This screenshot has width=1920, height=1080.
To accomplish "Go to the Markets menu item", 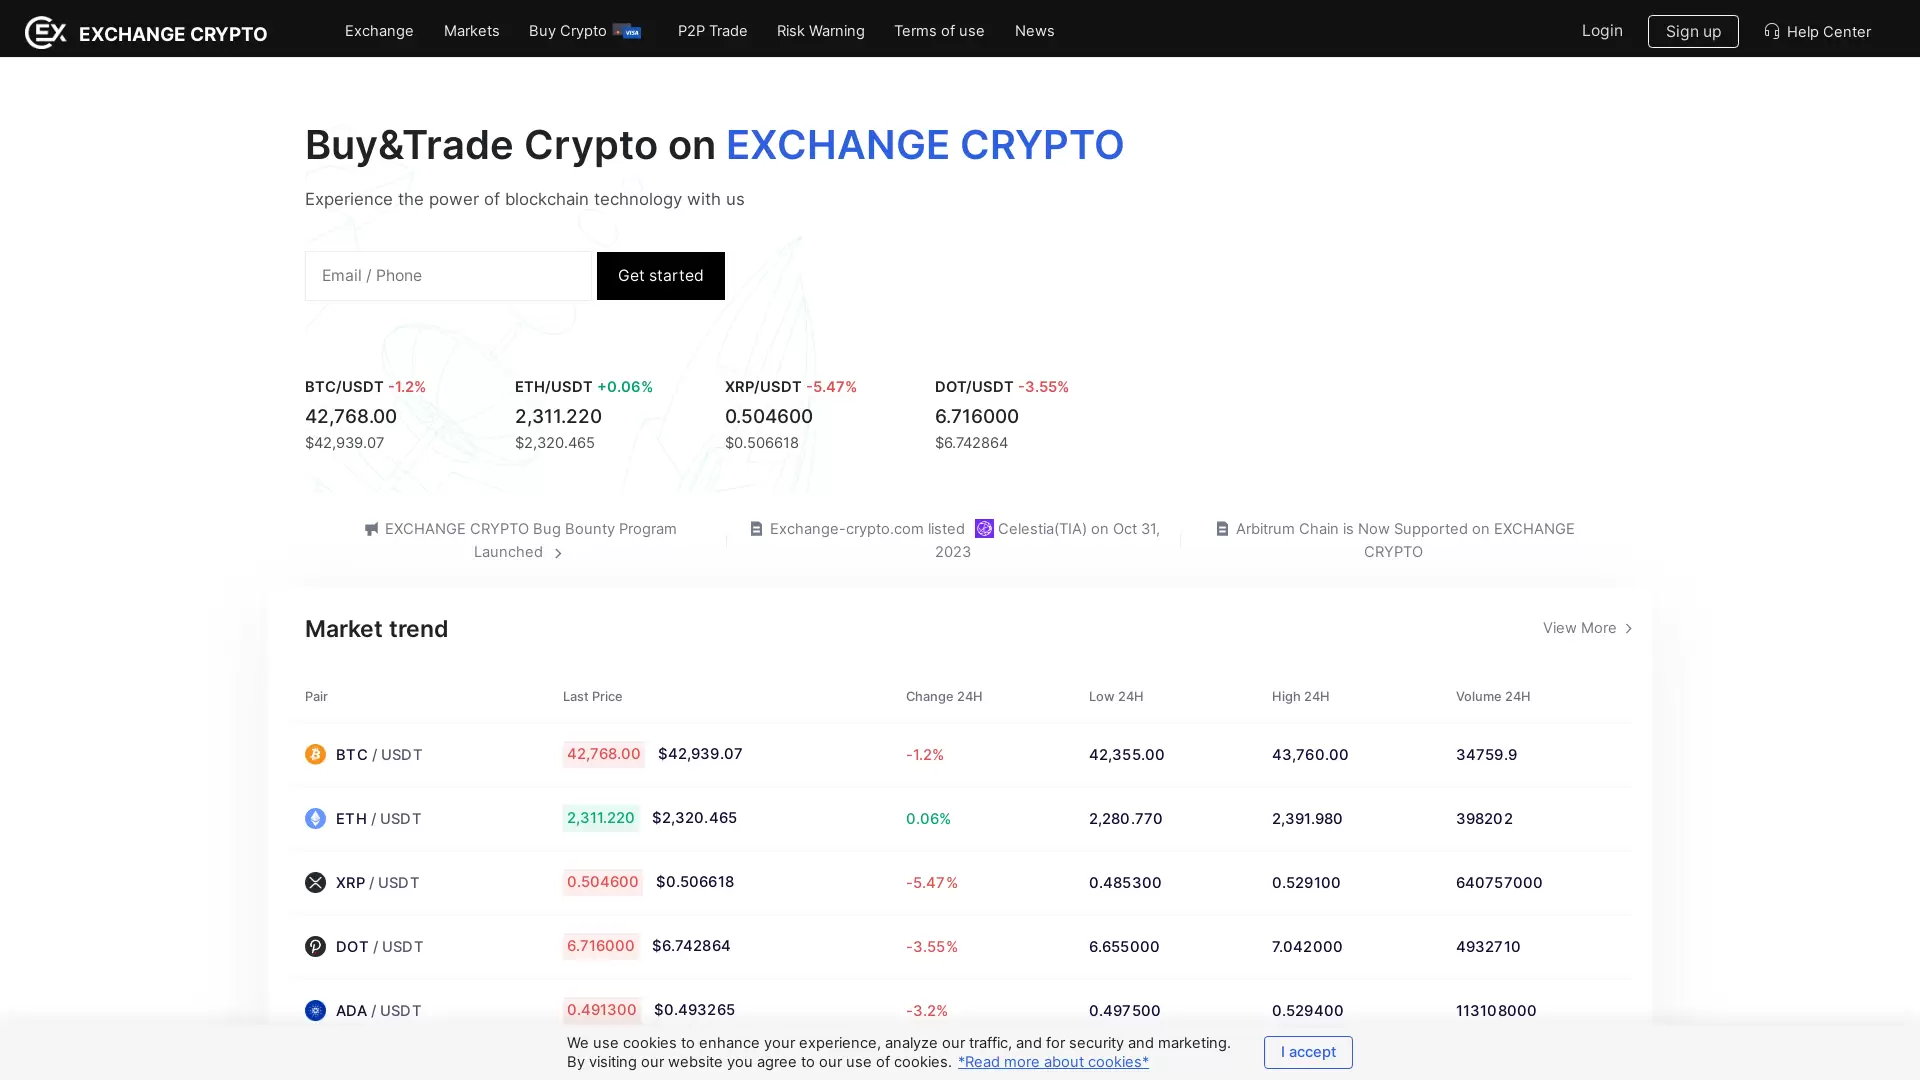I will [471, 31].
